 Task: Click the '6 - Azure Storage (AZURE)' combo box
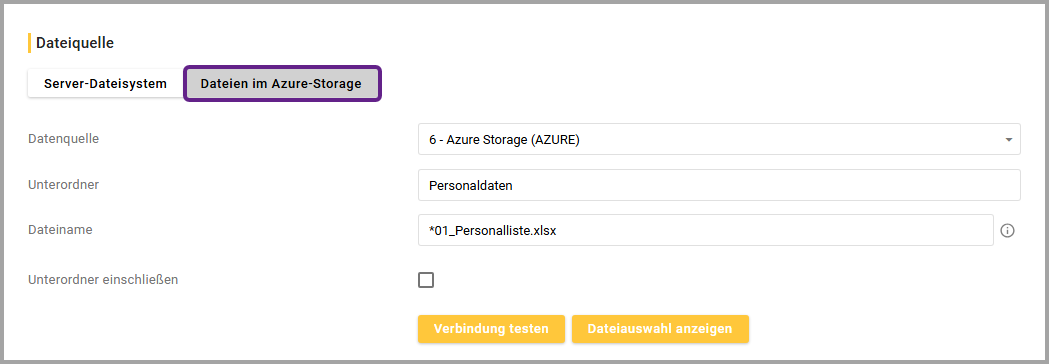[x=719, y=139]
